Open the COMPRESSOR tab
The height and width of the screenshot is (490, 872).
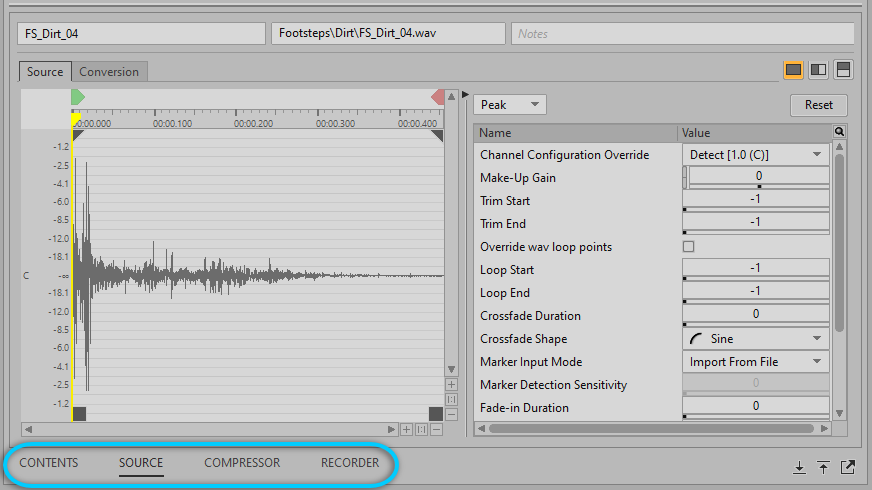(242, 463)
